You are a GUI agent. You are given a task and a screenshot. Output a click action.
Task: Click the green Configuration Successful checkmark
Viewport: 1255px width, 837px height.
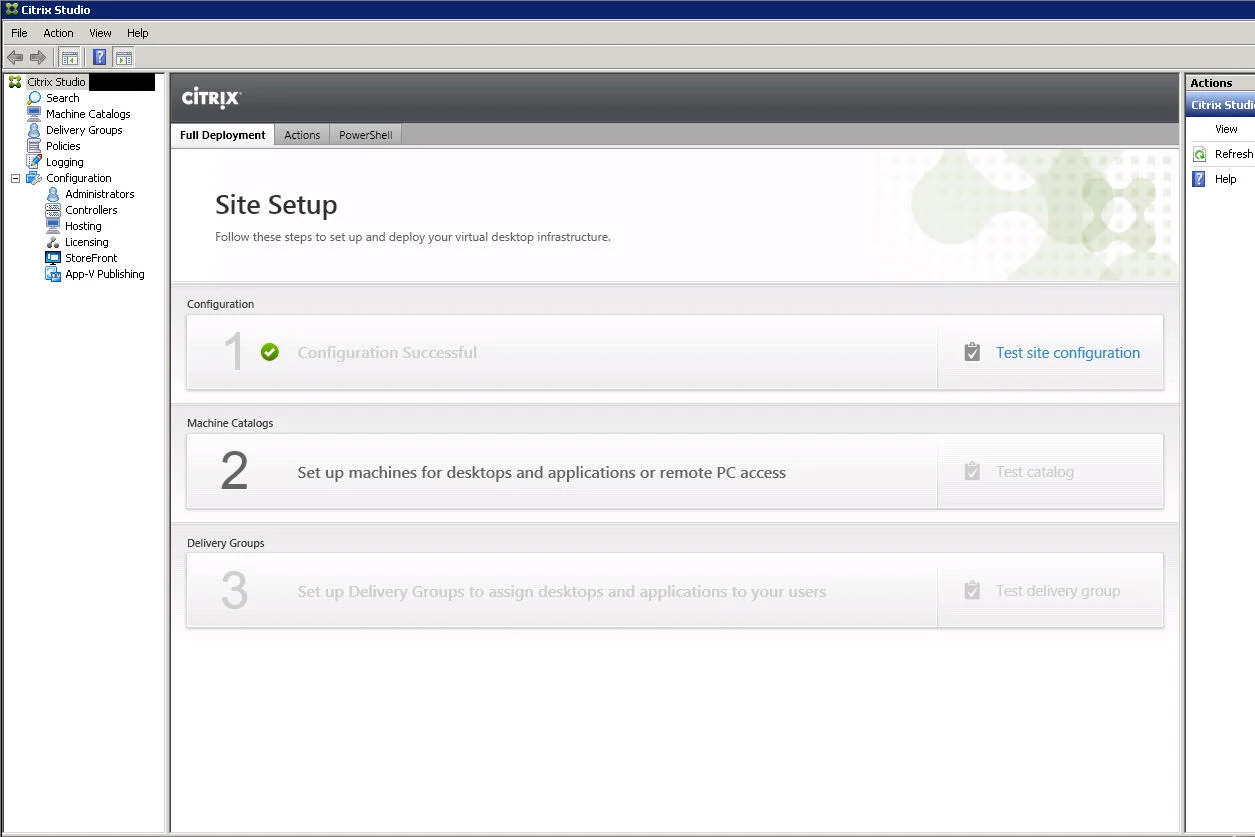point(269,352)
